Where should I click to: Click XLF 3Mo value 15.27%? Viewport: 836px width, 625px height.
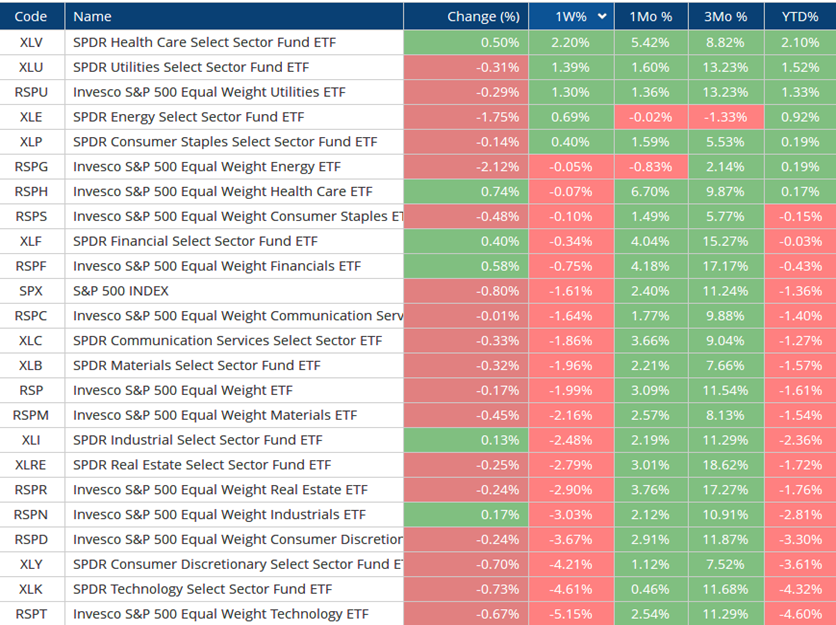725,242
